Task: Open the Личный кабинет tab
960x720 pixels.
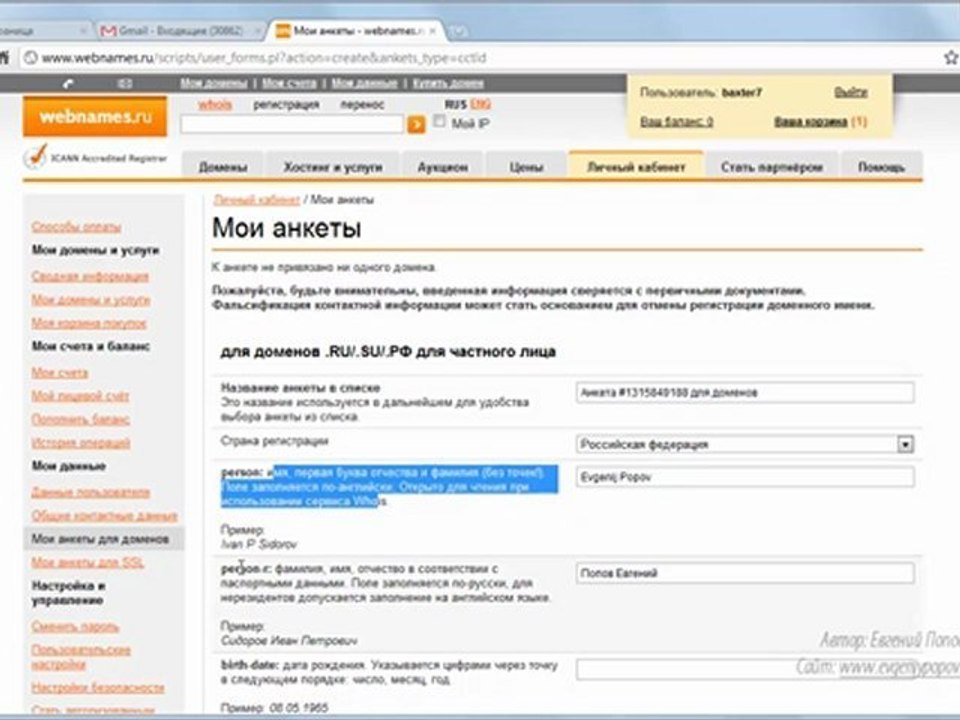Action: (636, 166)
